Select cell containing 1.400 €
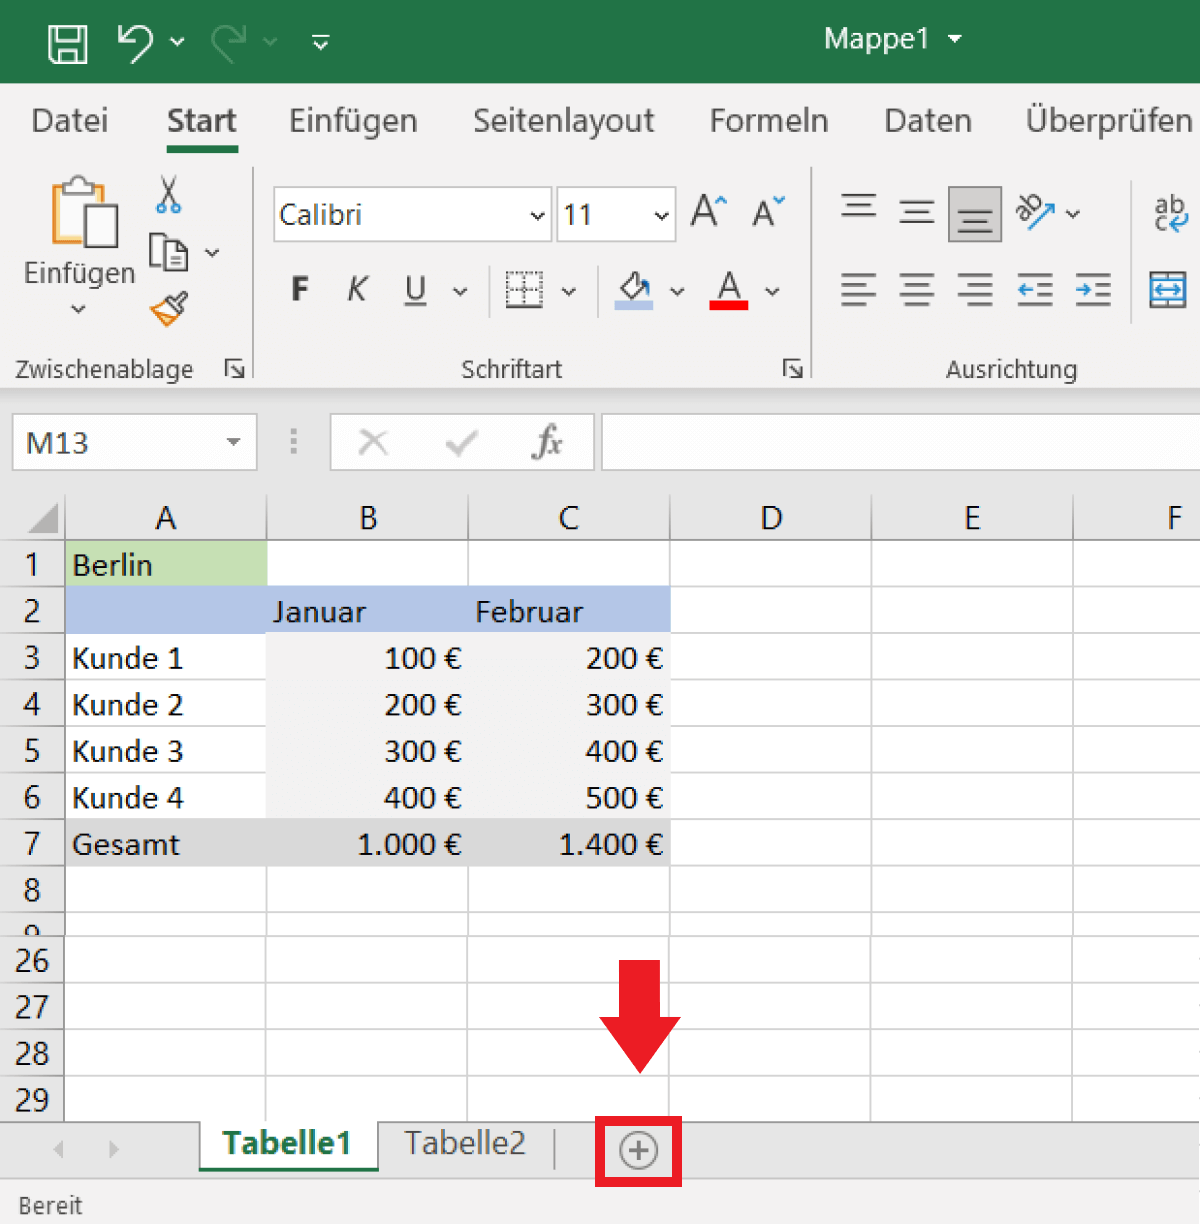 pos(569,844)
